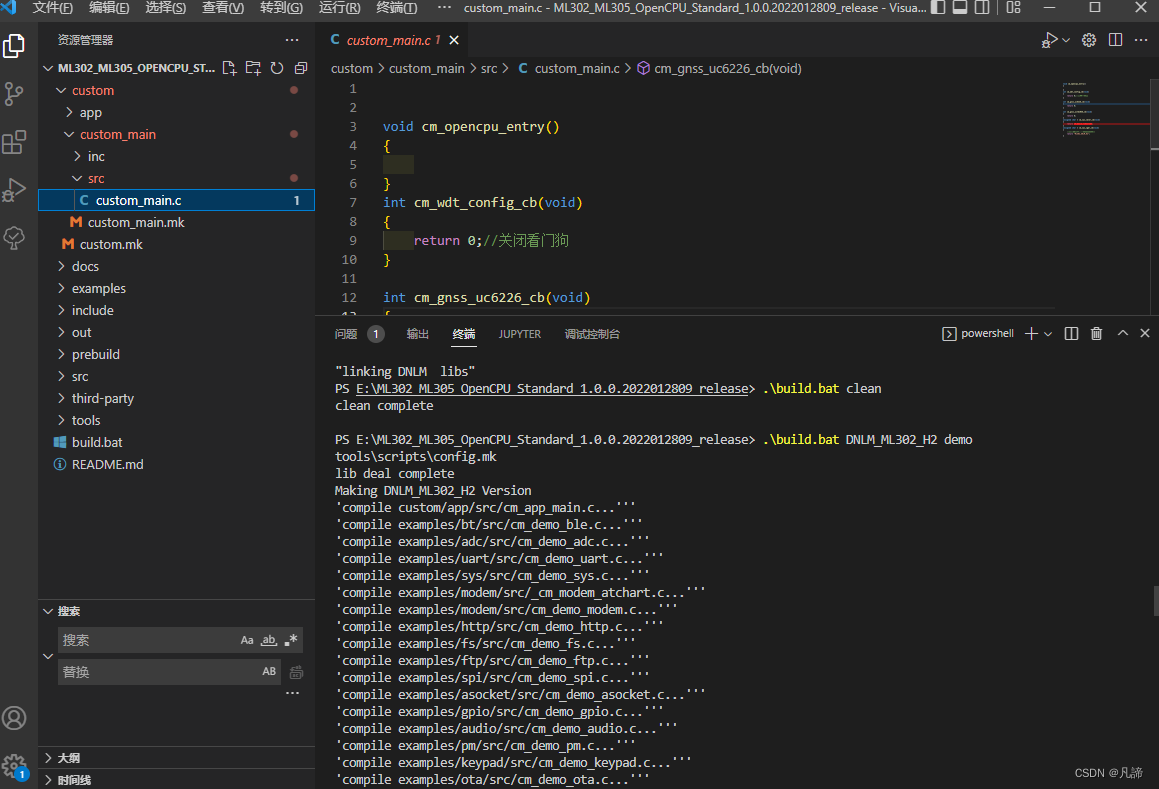Toggle match case in the search box
Screen dimensions: 1159x789
[247, 639]
